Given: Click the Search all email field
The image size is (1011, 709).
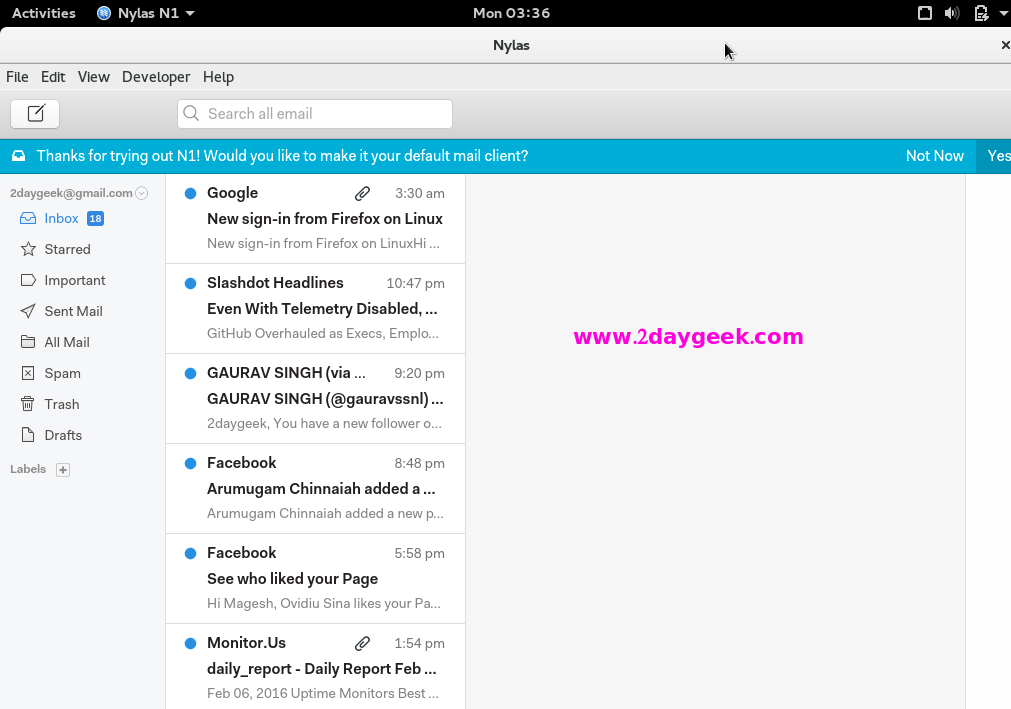Looking at the screenshot, I should [315, 114].
